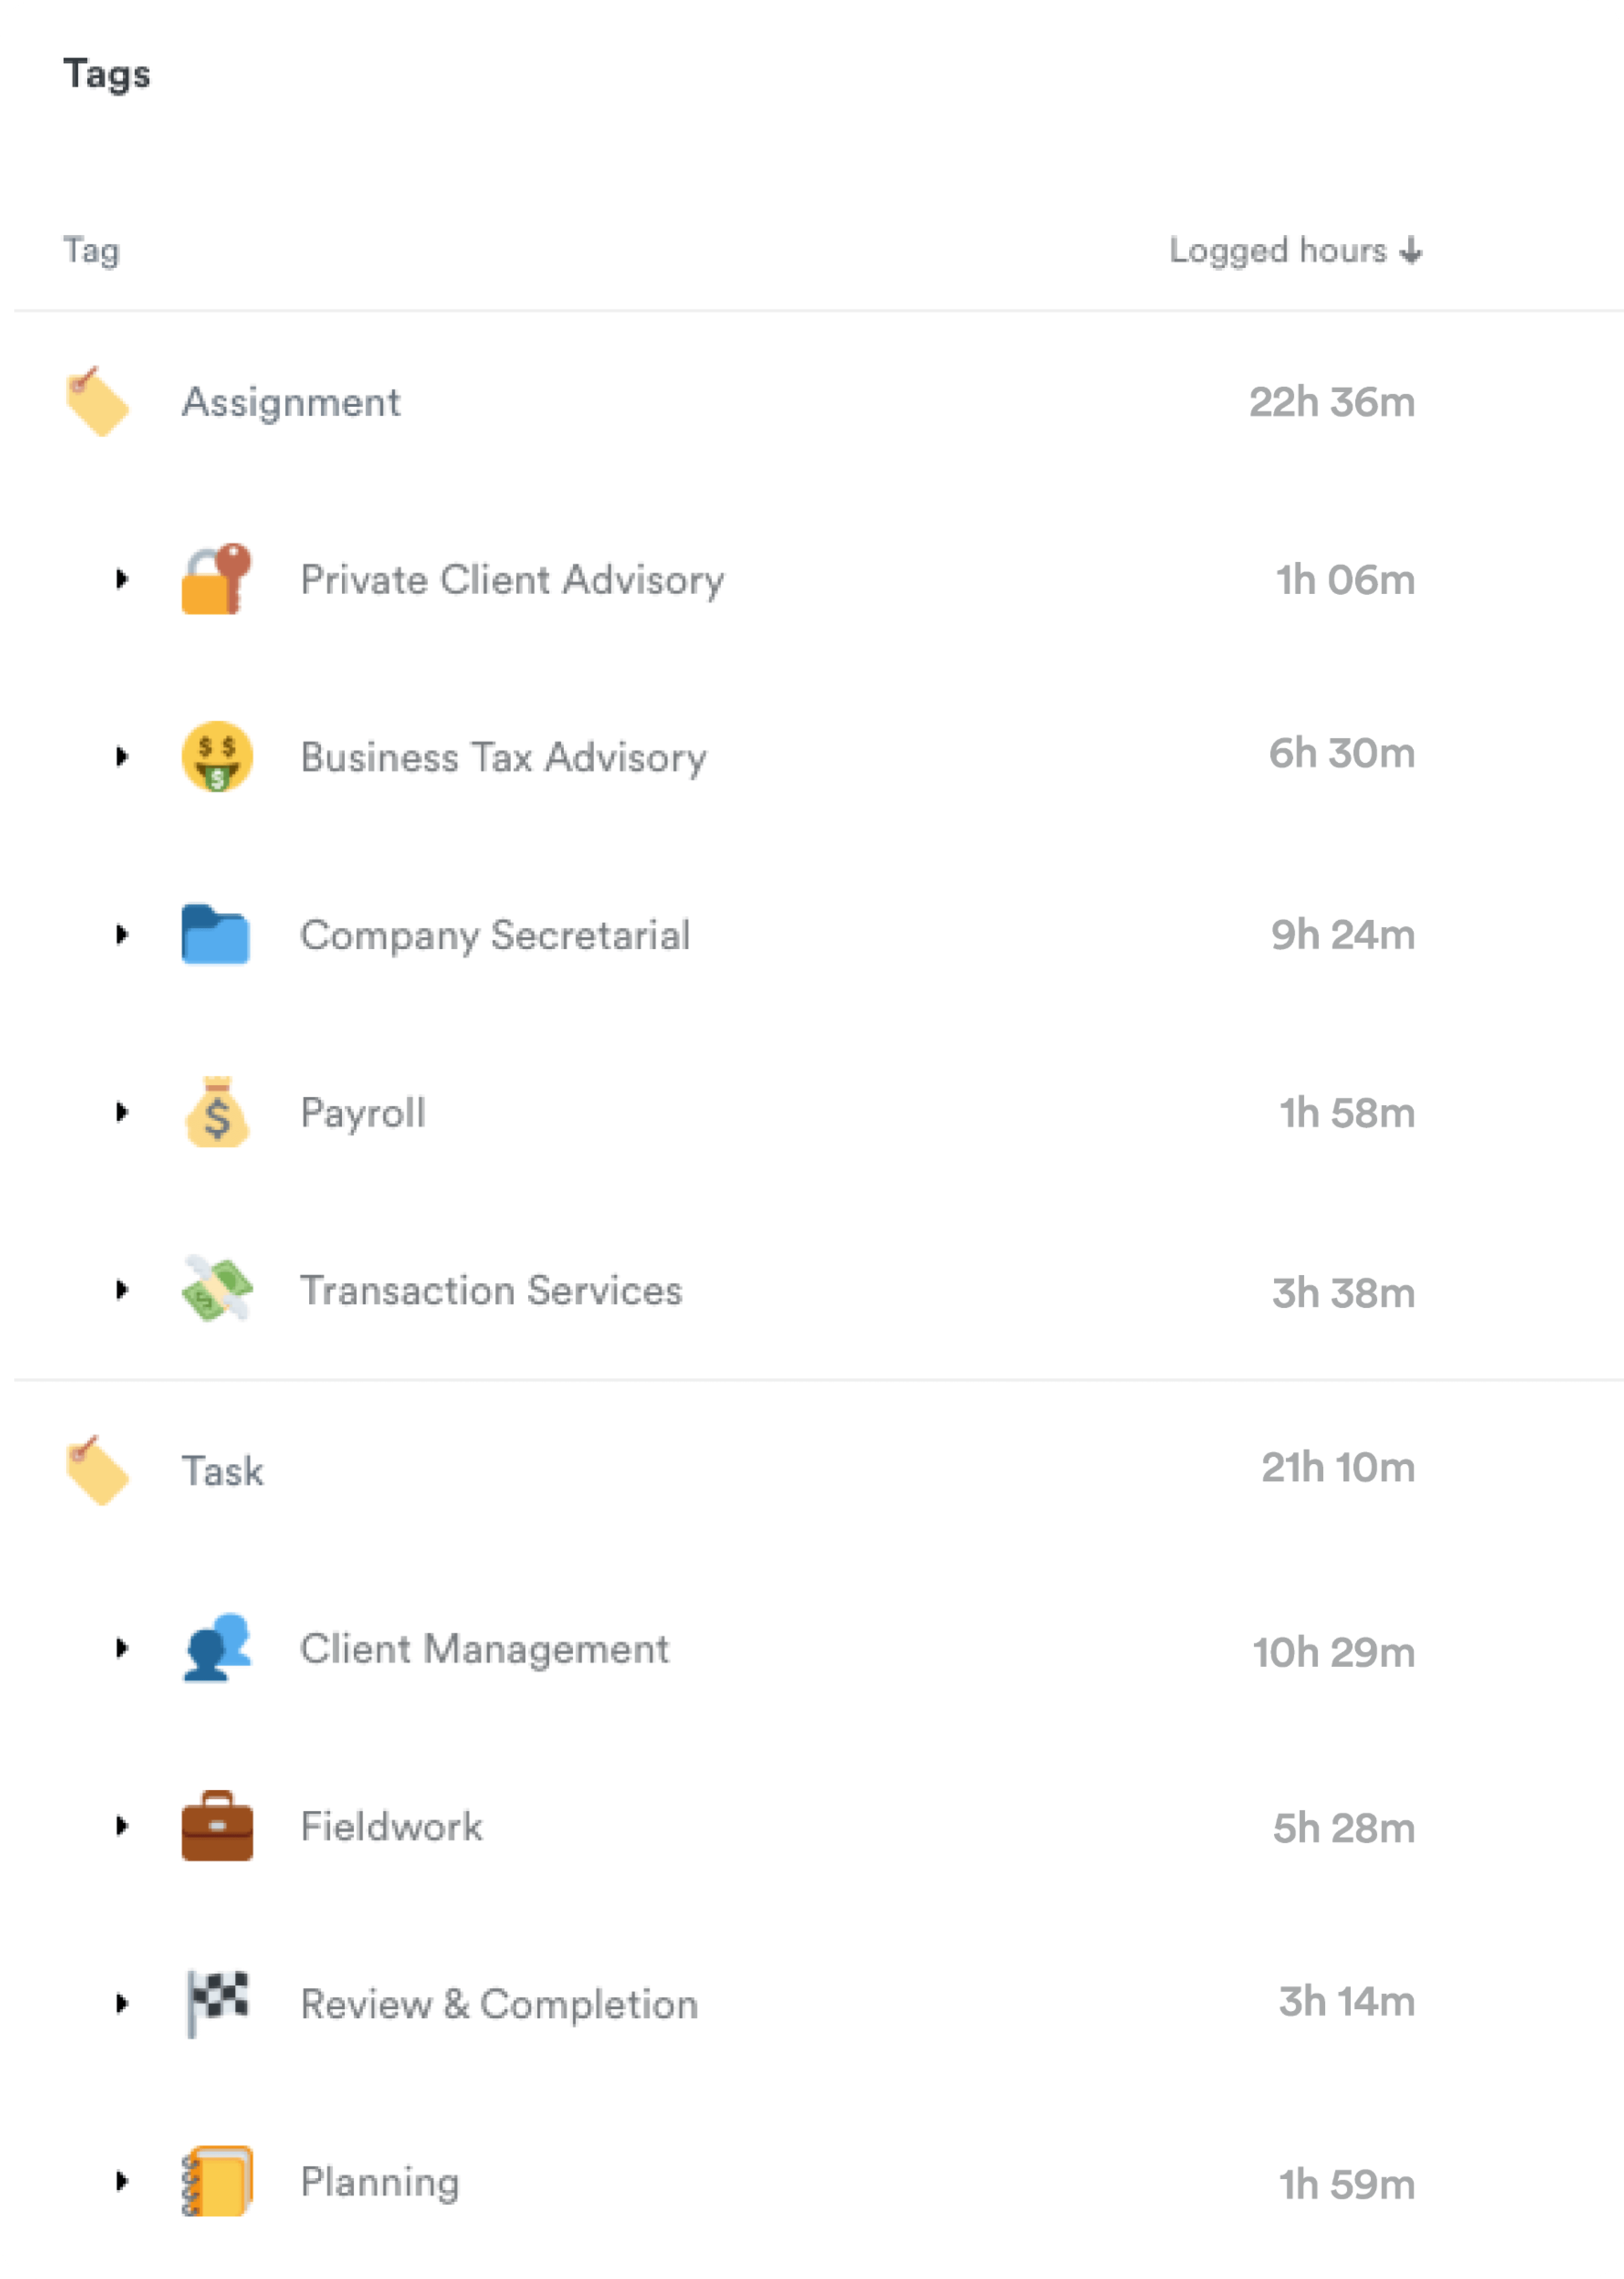The width and height of the screenshot is (1624, 2279).
Task: Click the Assignment tag label icon
Action: 97,402
